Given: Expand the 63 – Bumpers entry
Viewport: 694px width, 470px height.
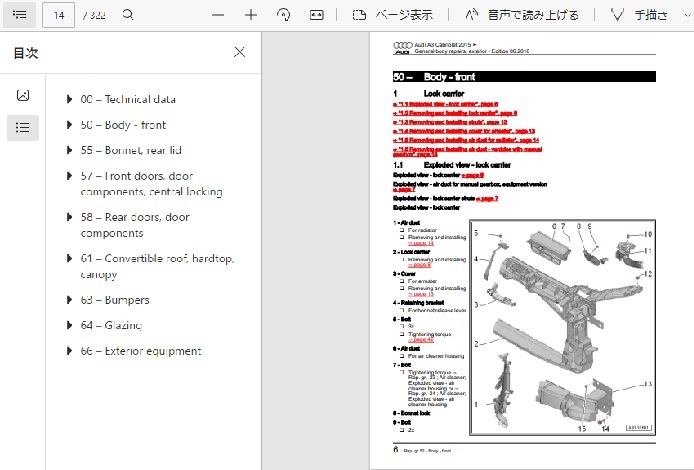Looking at the screenshot, I should click(69, 300).
